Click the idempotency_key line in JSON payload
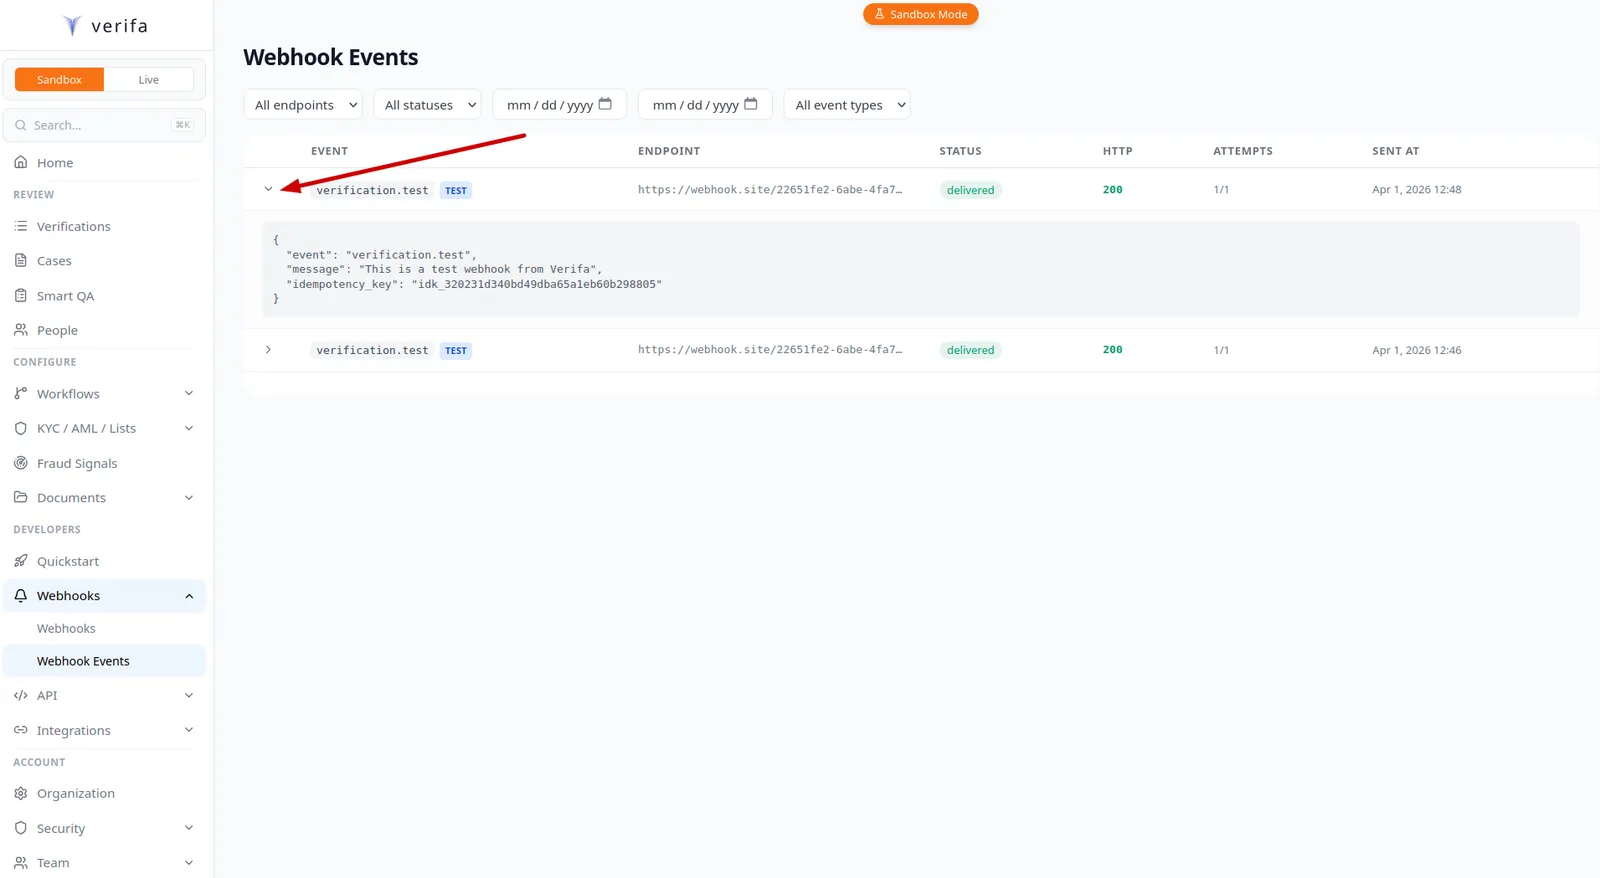Screen dimensions: 1600x878 click(x=474, y=284)
